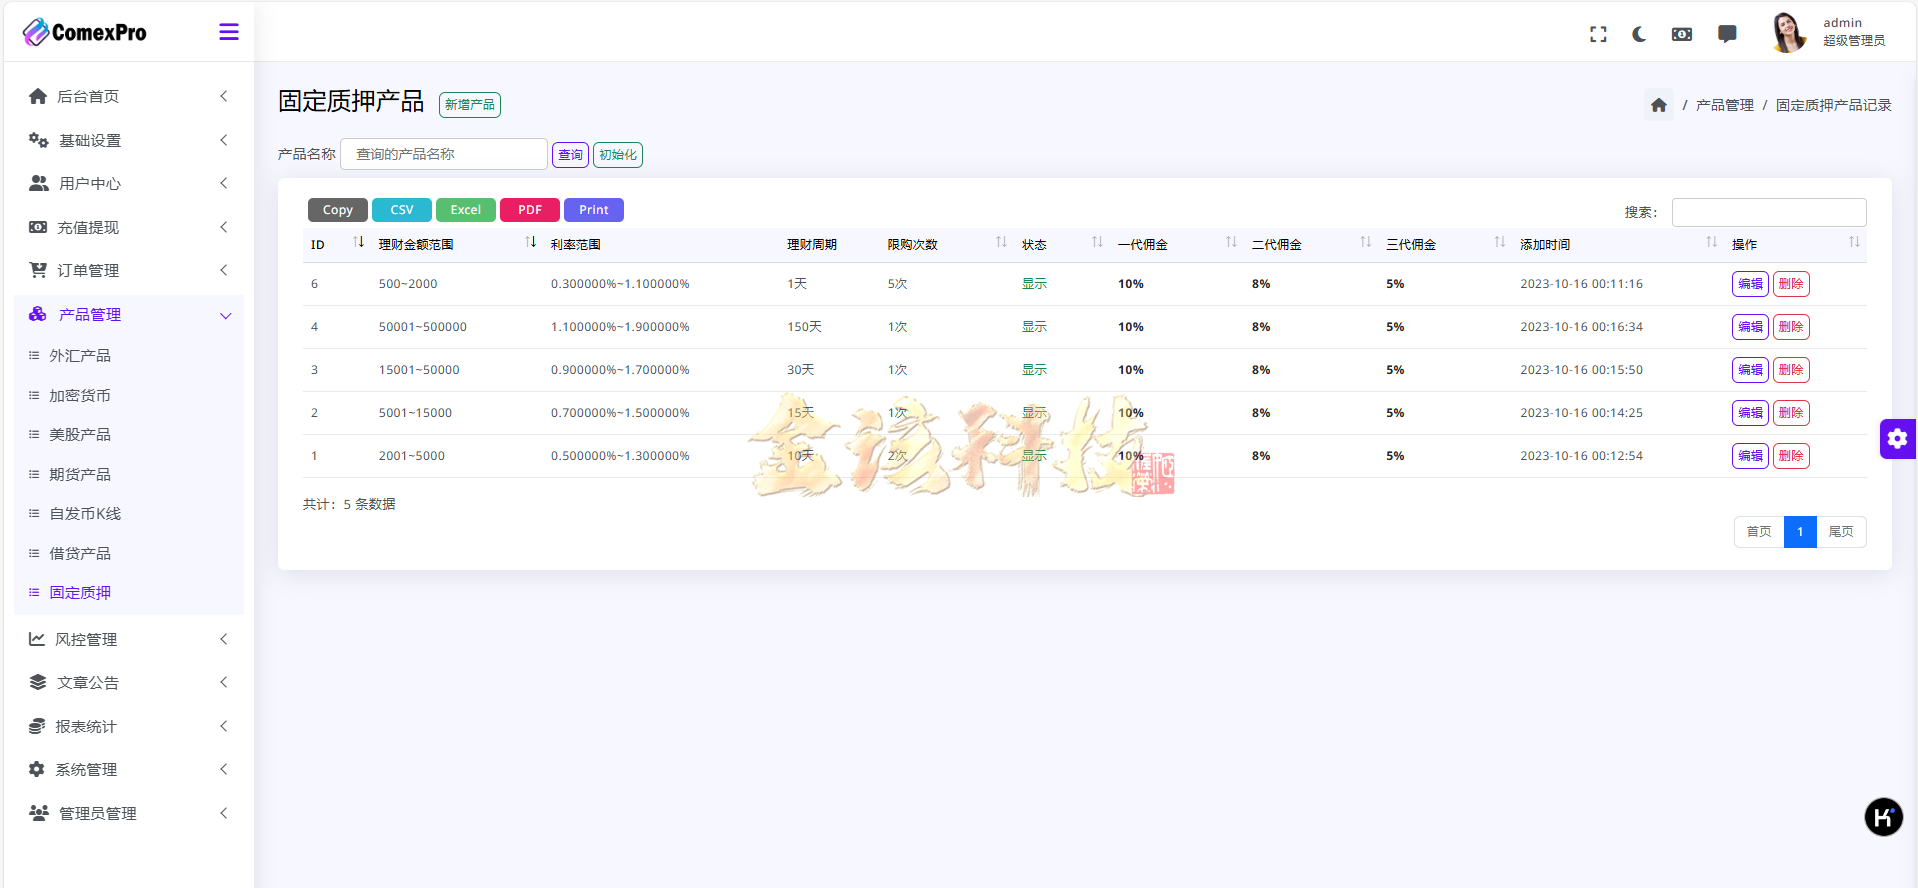The width and height of the screenshot is (1918, 888).
Task: Click the breadcrumb home icon
Action: coord(1659,105)
